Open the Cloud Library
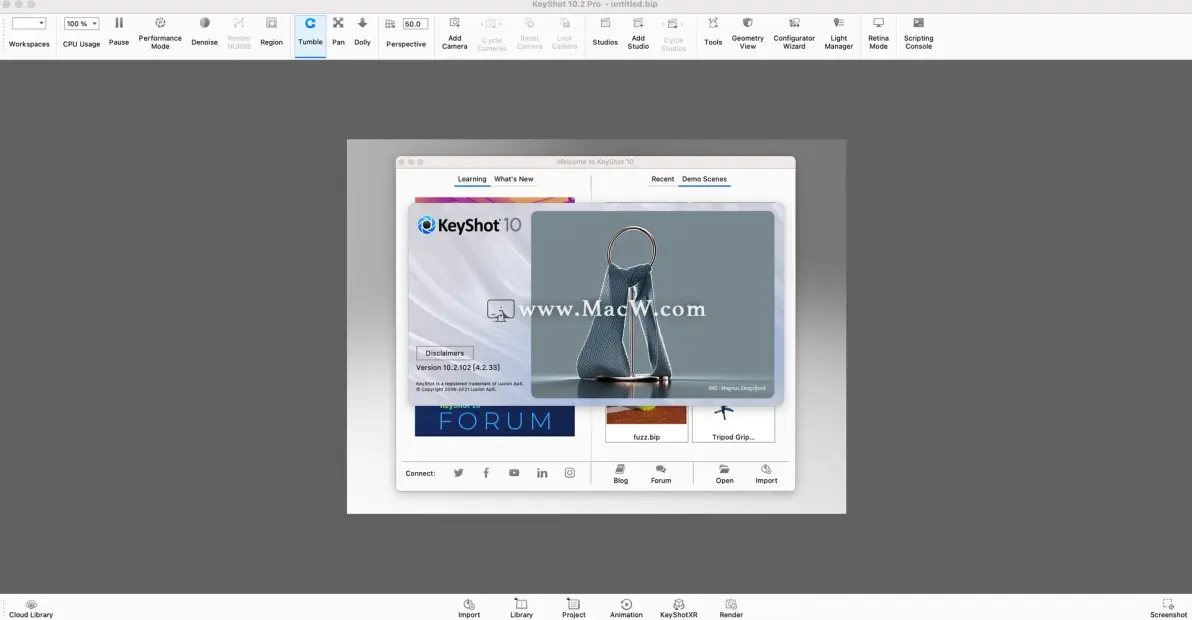1192x620 pixels. pos(31,609)
